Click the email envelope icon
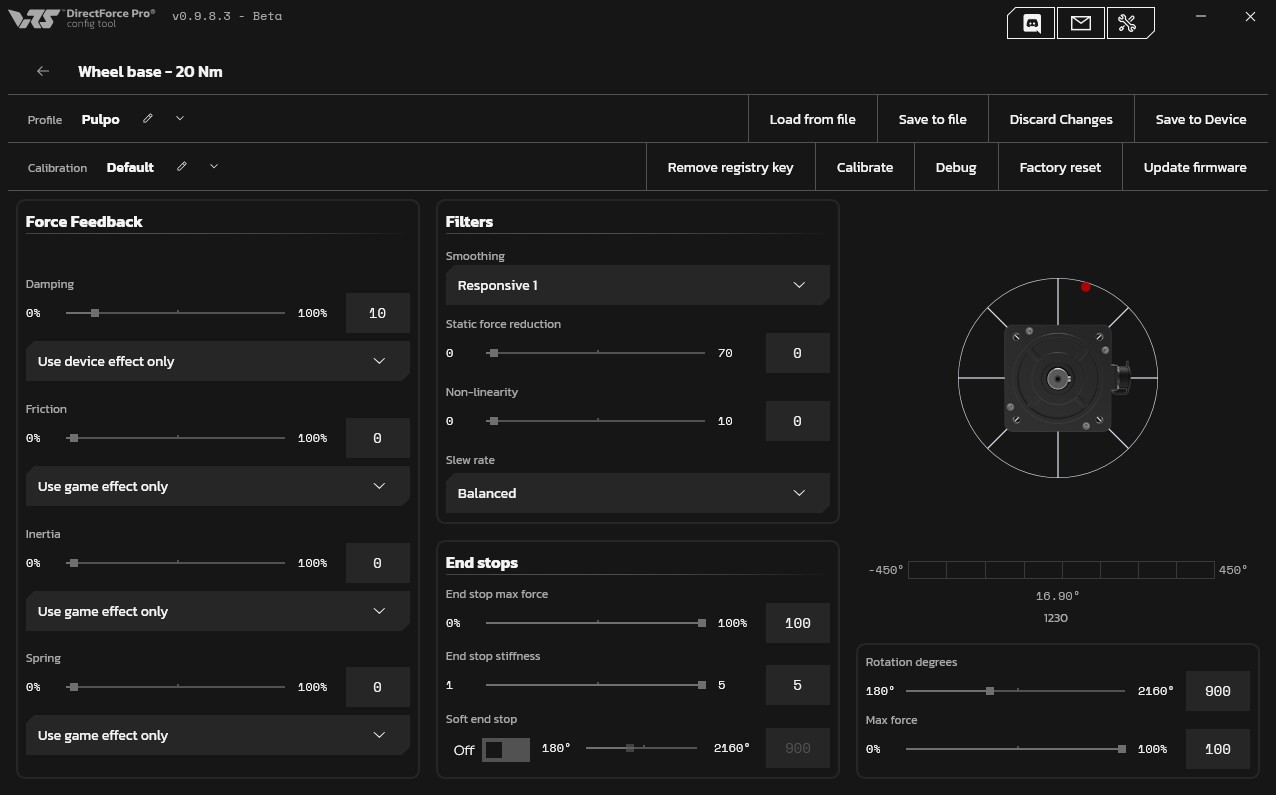This screenshot has width=1276, height=795. (x=1080, y=23)
